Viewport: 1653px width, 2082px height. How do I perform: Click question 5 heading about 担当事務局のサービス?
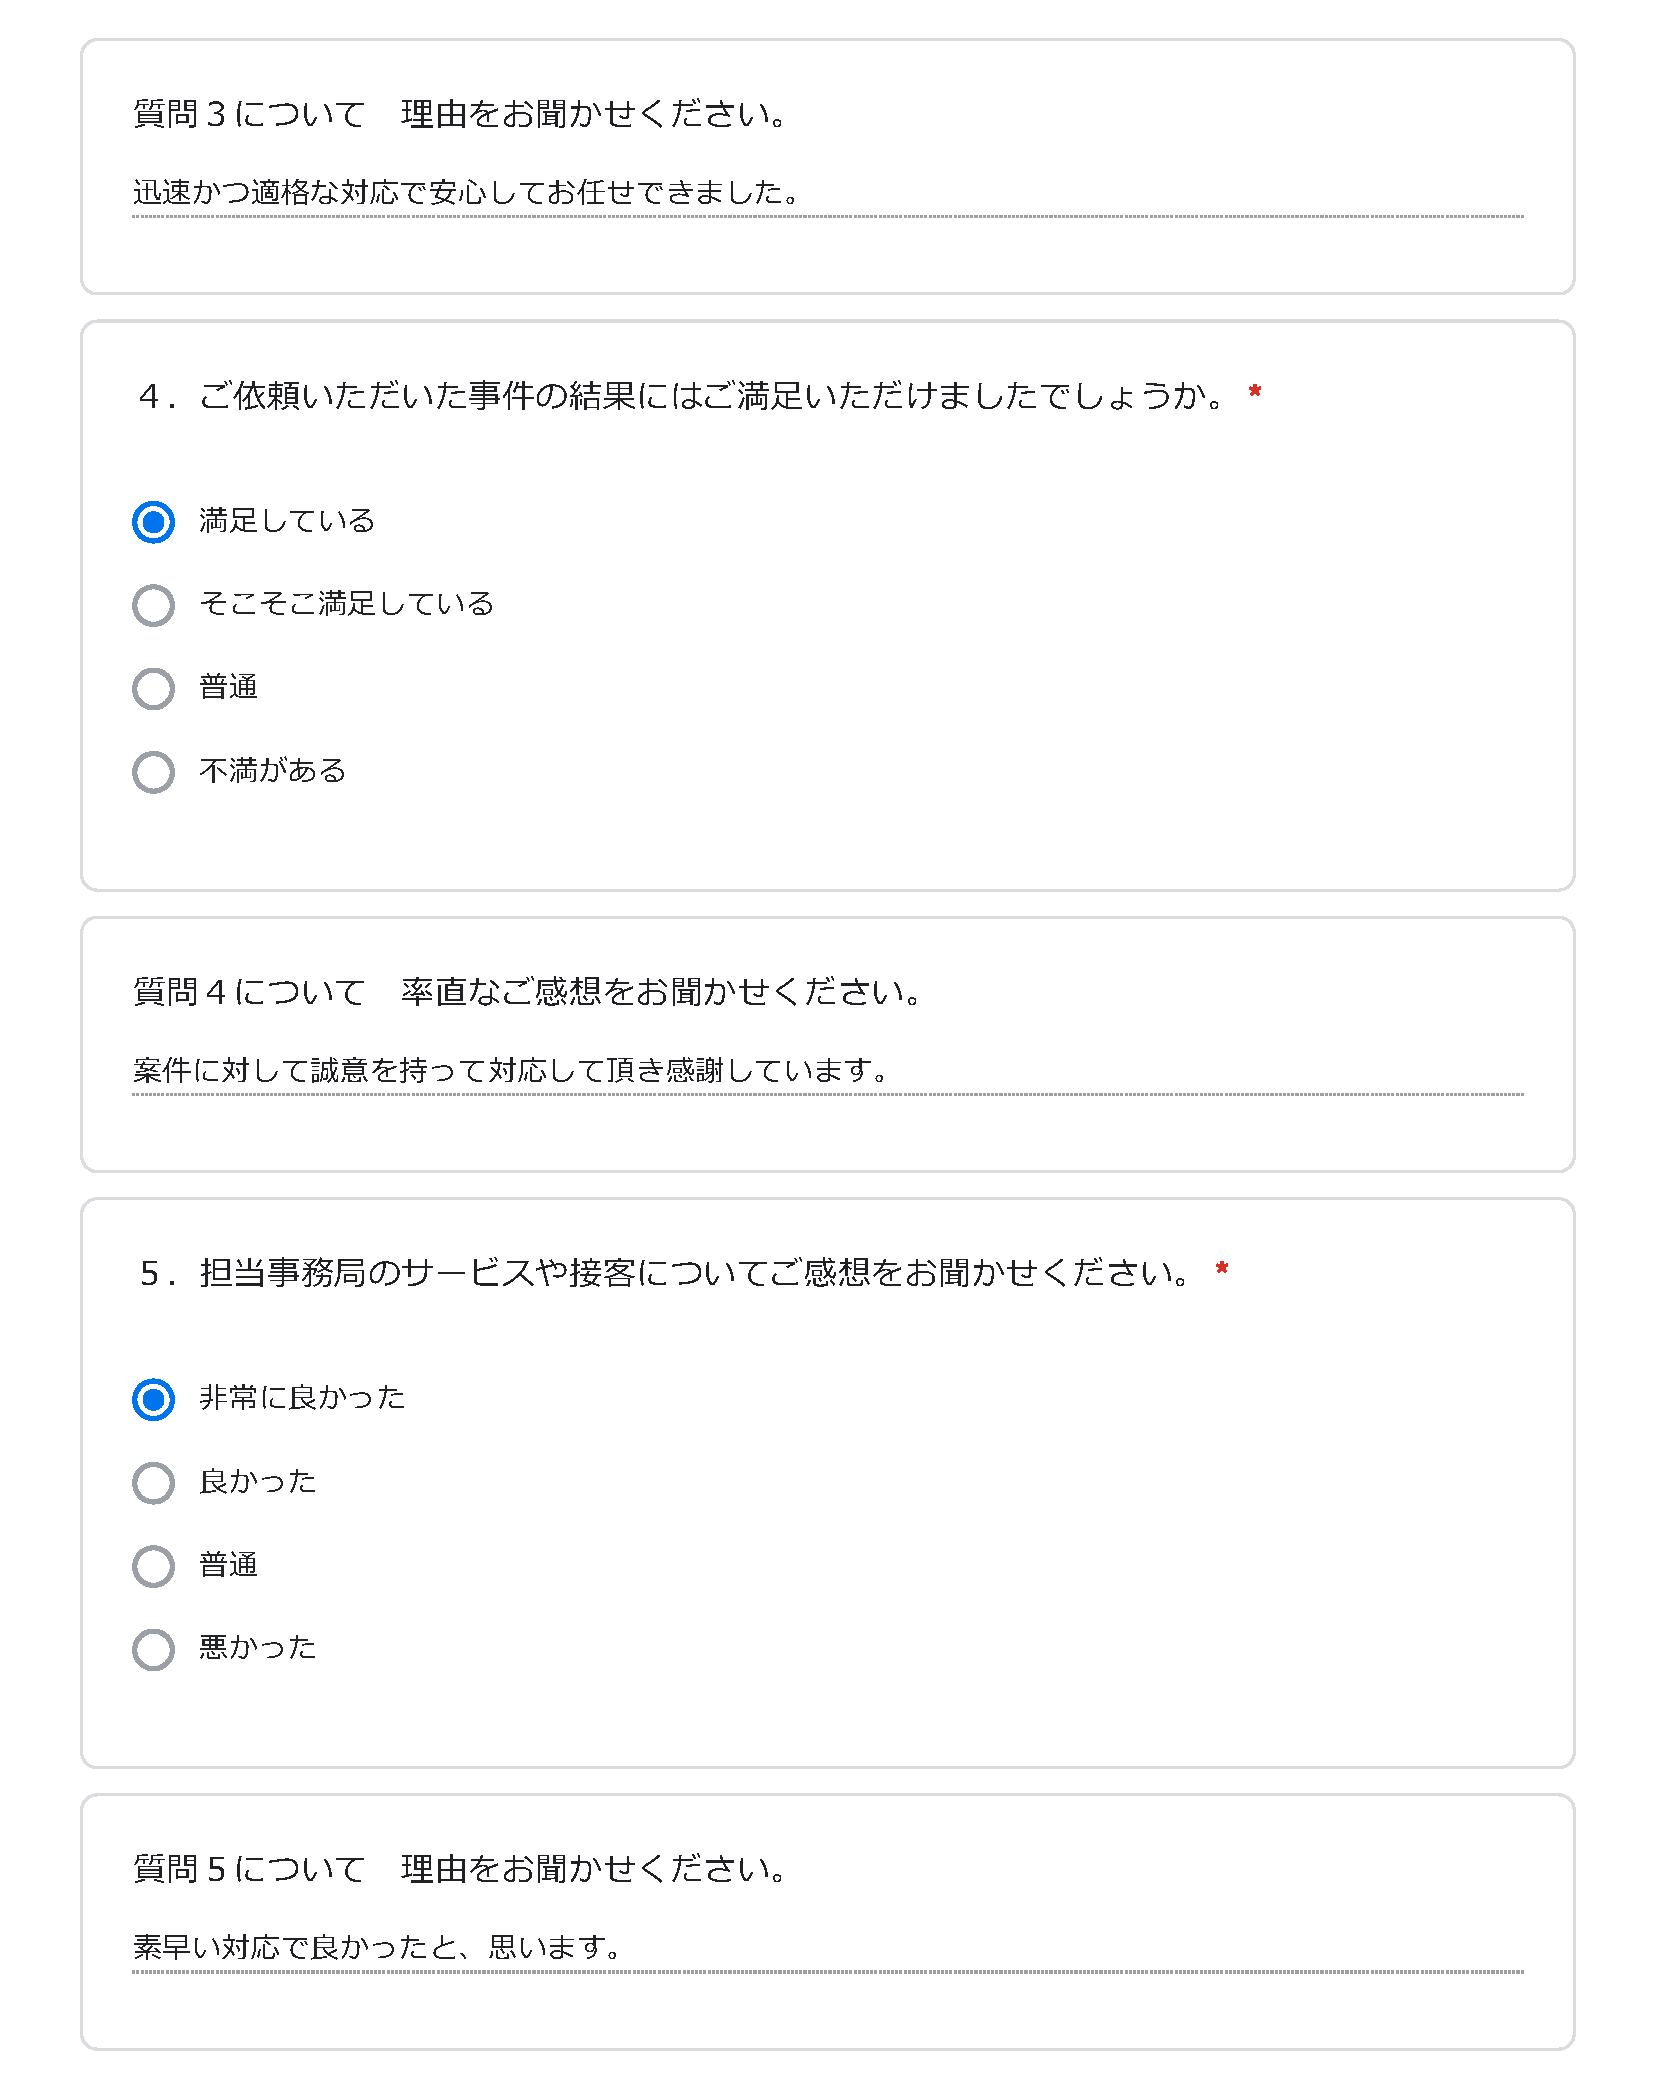pyautogui.click(x=666, y=1273)
